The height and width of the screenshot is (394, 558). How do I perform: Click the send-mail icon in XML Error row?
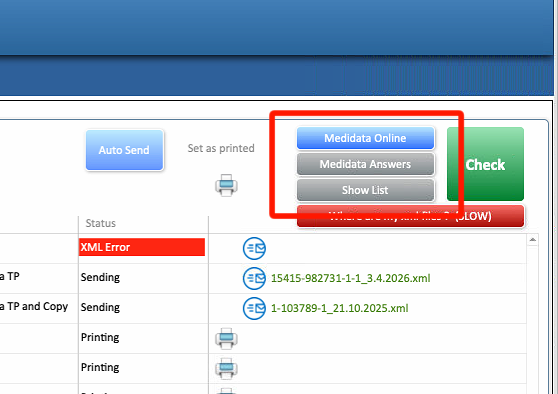[254, 248]
